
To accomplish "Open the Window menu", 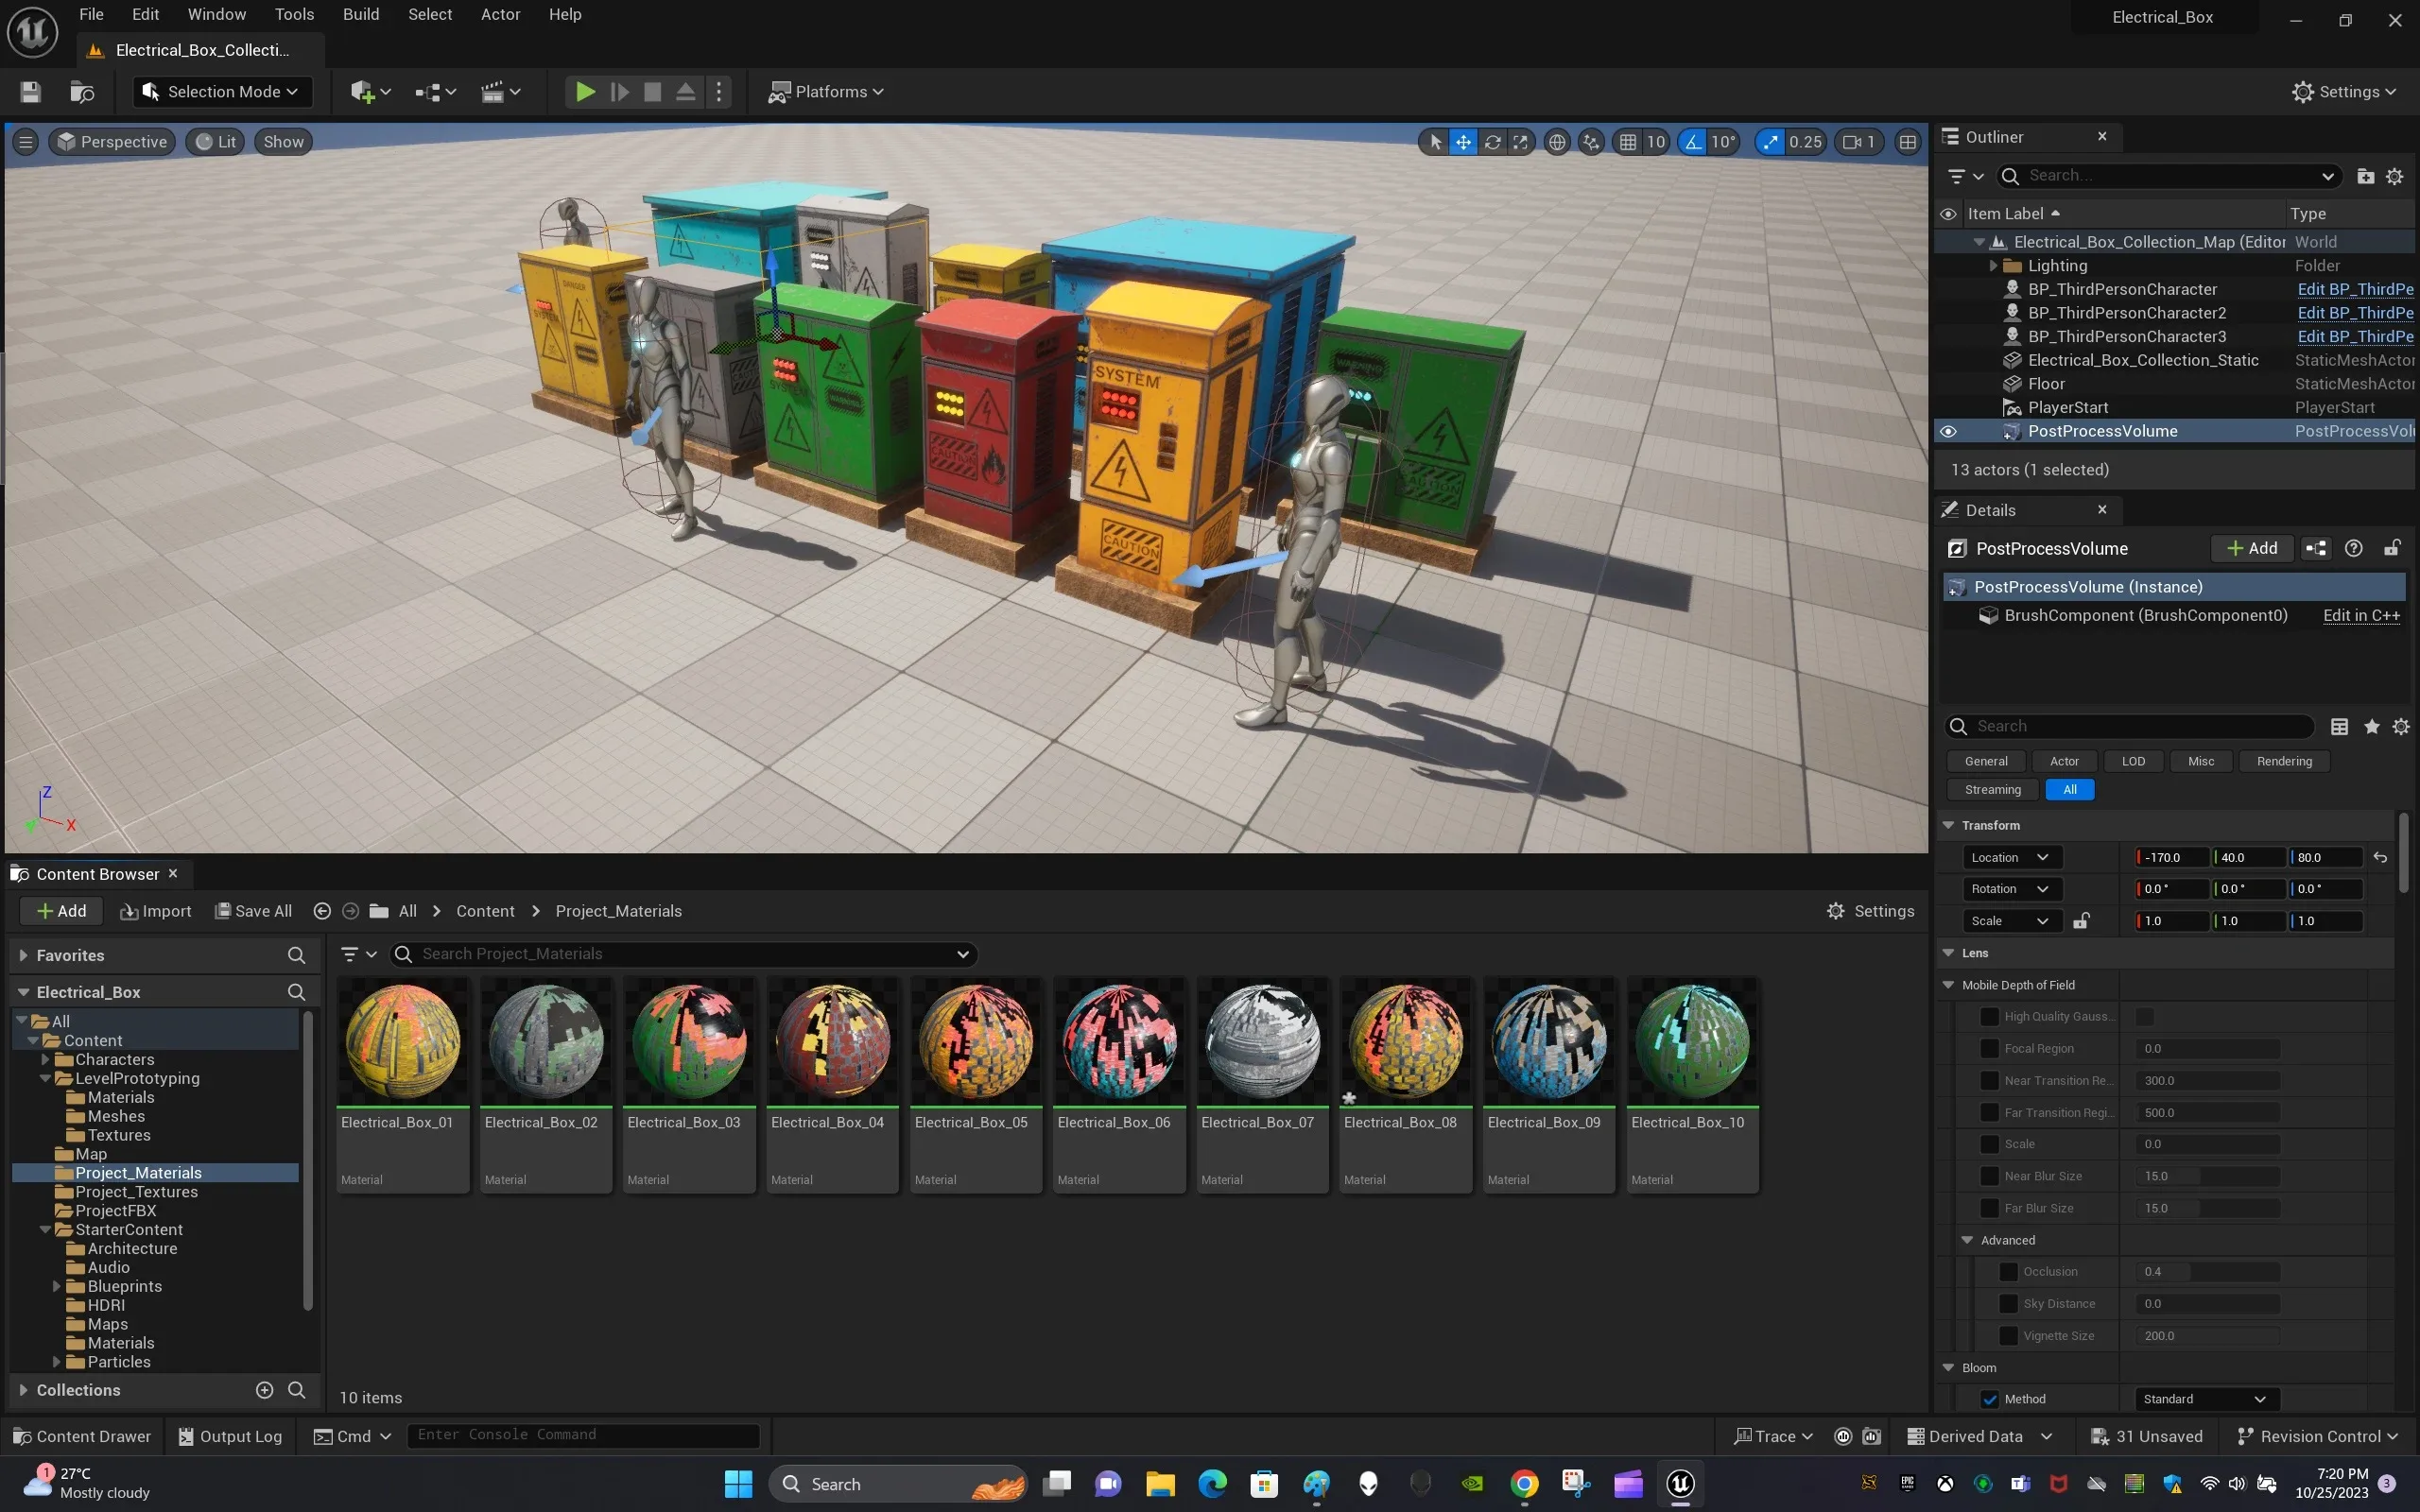I will tap(217, 15).
